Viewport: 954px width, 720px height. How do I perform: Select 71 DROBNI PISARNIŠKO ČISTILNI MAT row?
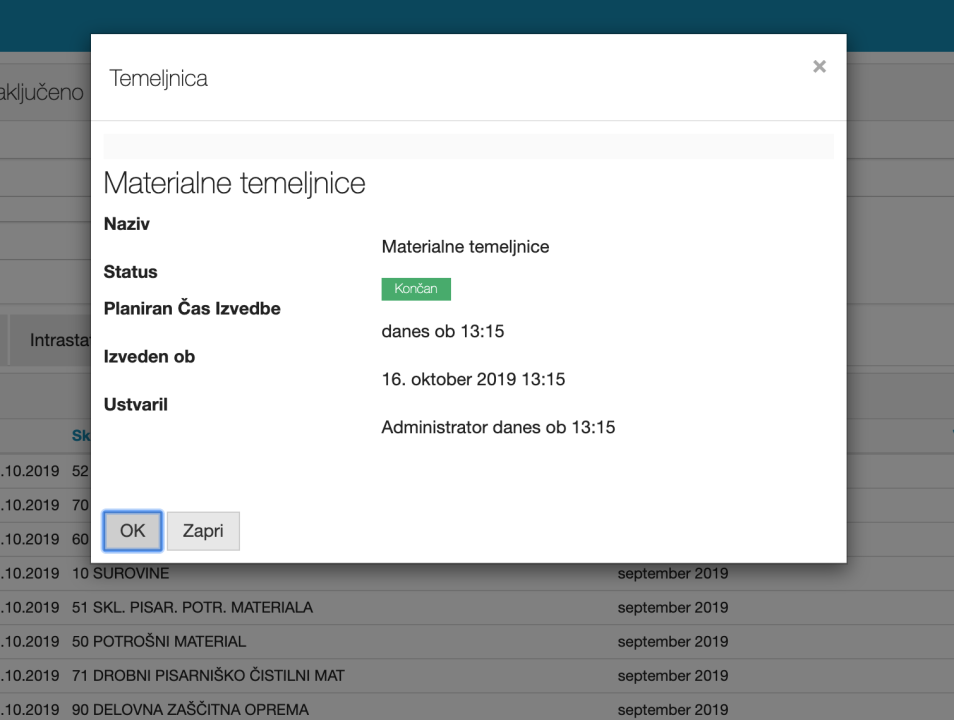[x=208, y=676]
